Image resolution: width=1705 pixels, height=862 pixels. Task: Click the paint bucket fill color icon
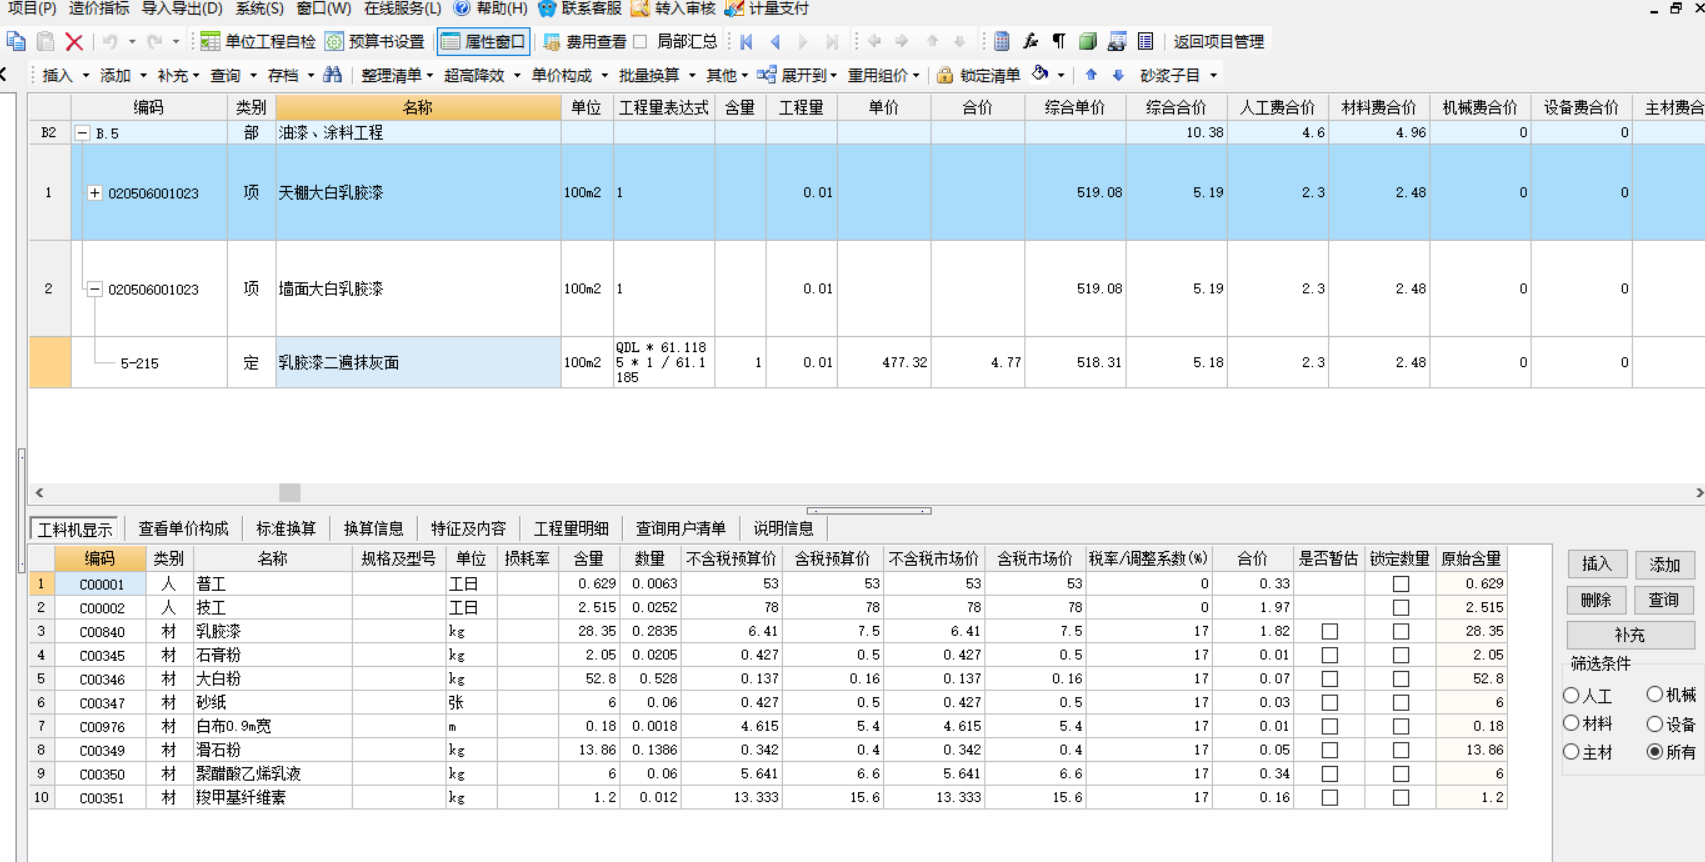[1041, 74]
